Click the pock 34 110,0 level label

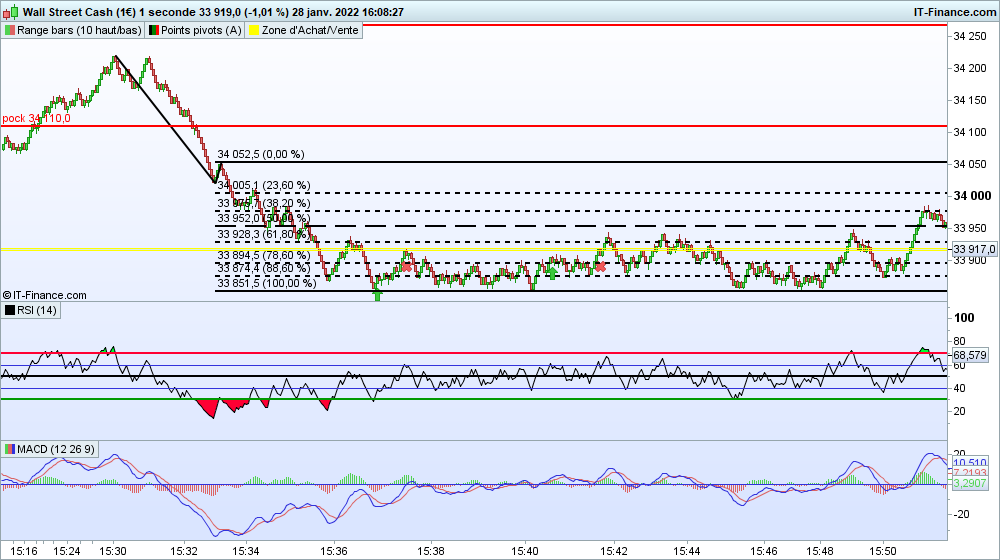(x=36, y=119)
